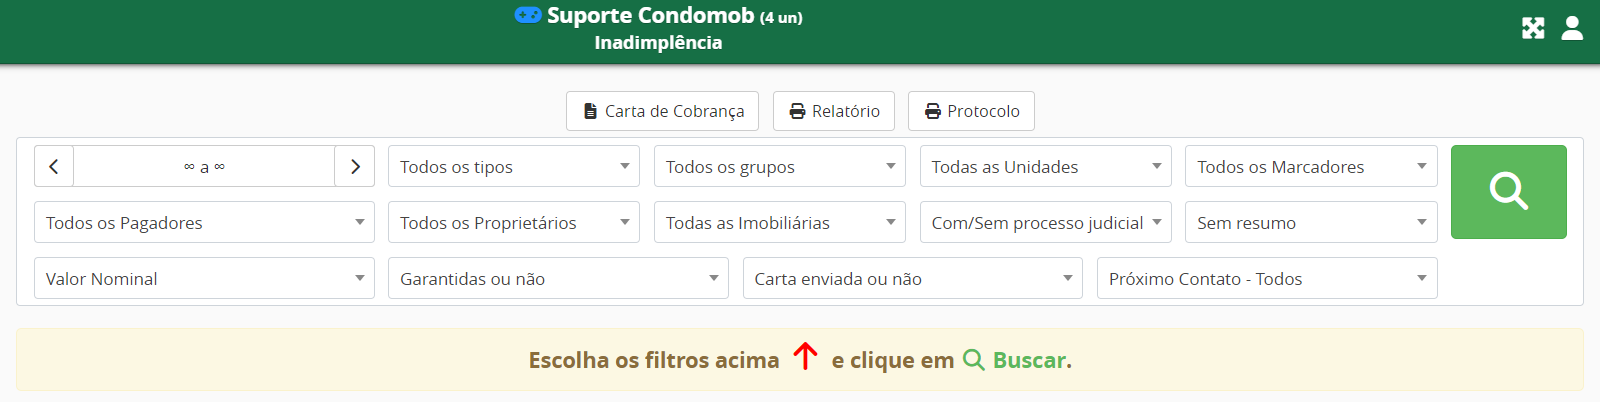Expand the Todos os tipos dropdown
Viewport: 1600px width, 402px height.
(x=514, y=167)
